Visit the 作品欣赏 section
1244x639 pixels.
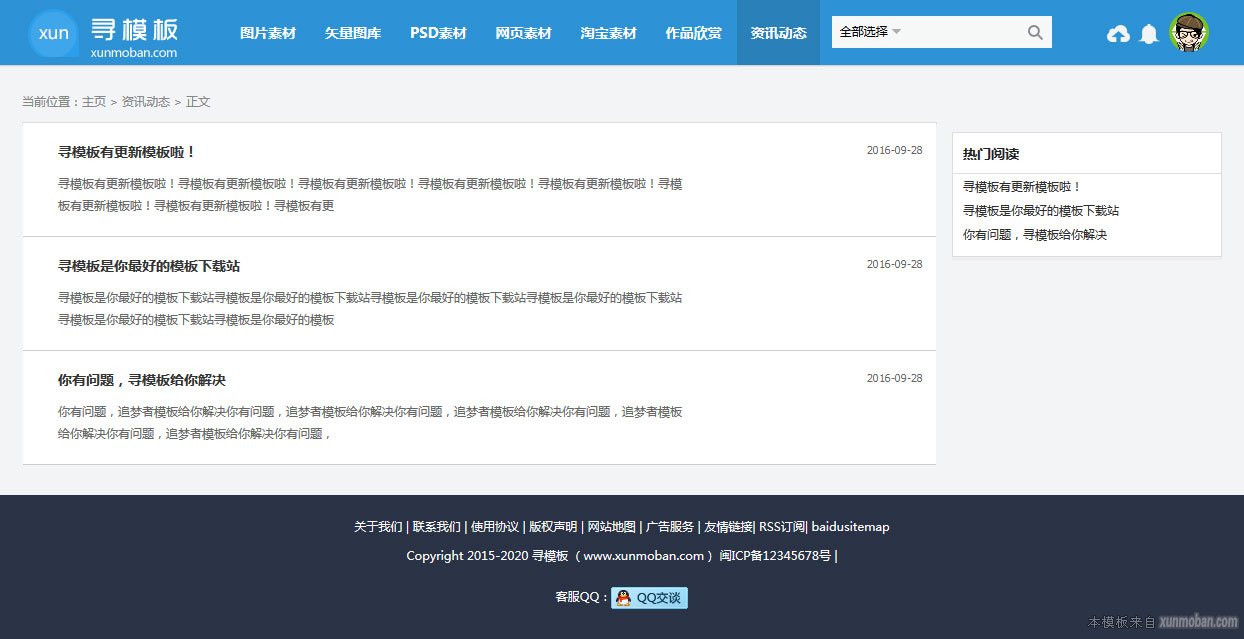pyautogui.click(x=693, y=33)
